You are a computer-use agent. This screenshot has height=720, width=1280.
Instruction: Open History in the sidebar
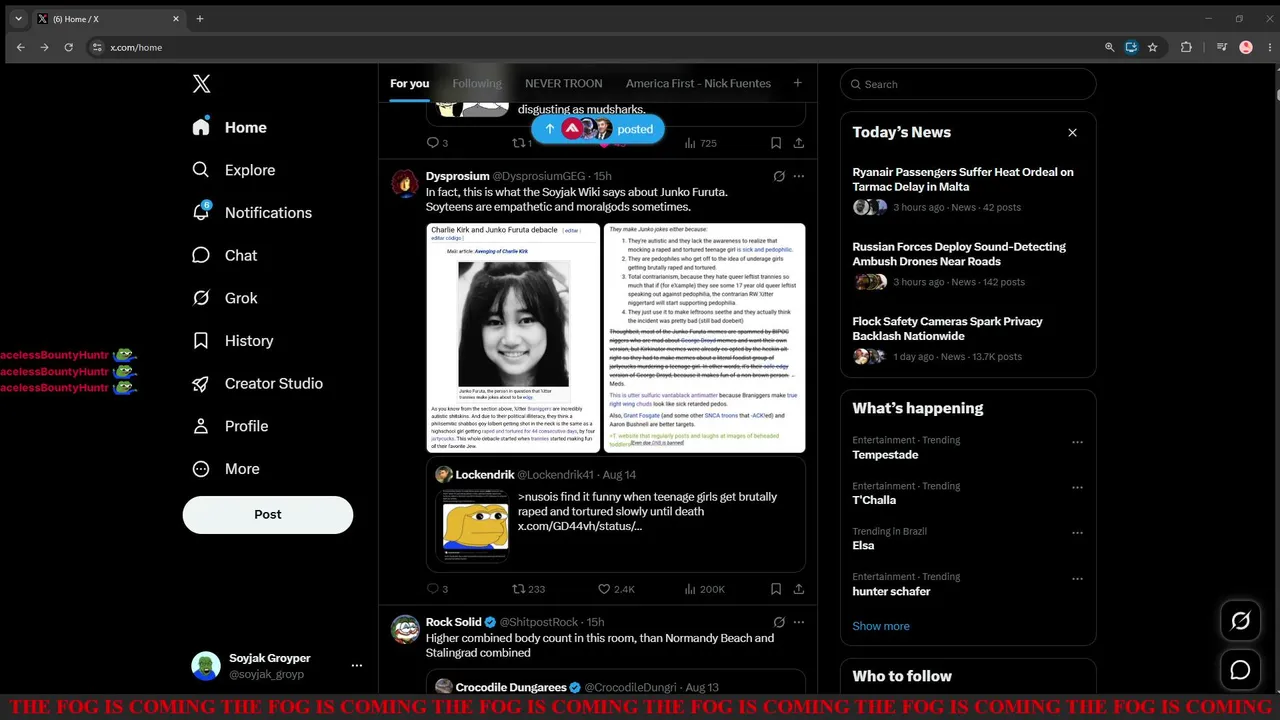(x=233, y=341)
